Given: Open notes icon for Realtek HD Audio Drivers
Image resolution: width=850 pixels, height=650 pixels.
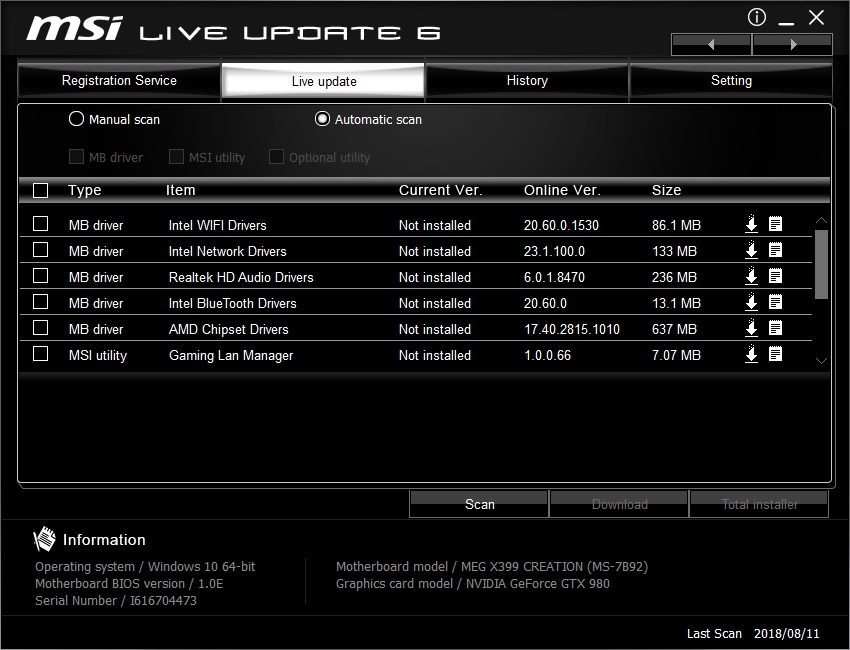Looking at the screenshot, I should coord(775,276).
